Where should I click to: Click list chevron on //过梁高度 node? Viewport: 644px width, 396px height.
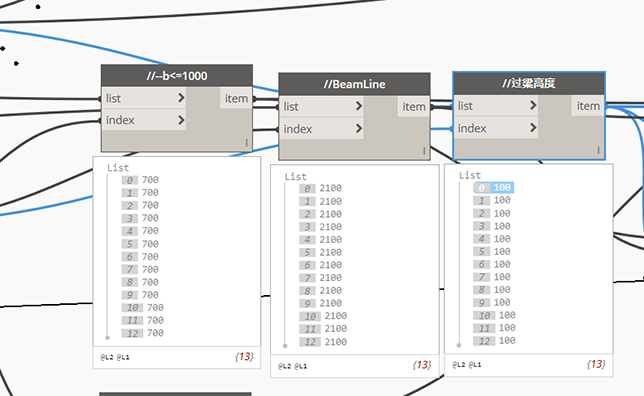point(533,105)
